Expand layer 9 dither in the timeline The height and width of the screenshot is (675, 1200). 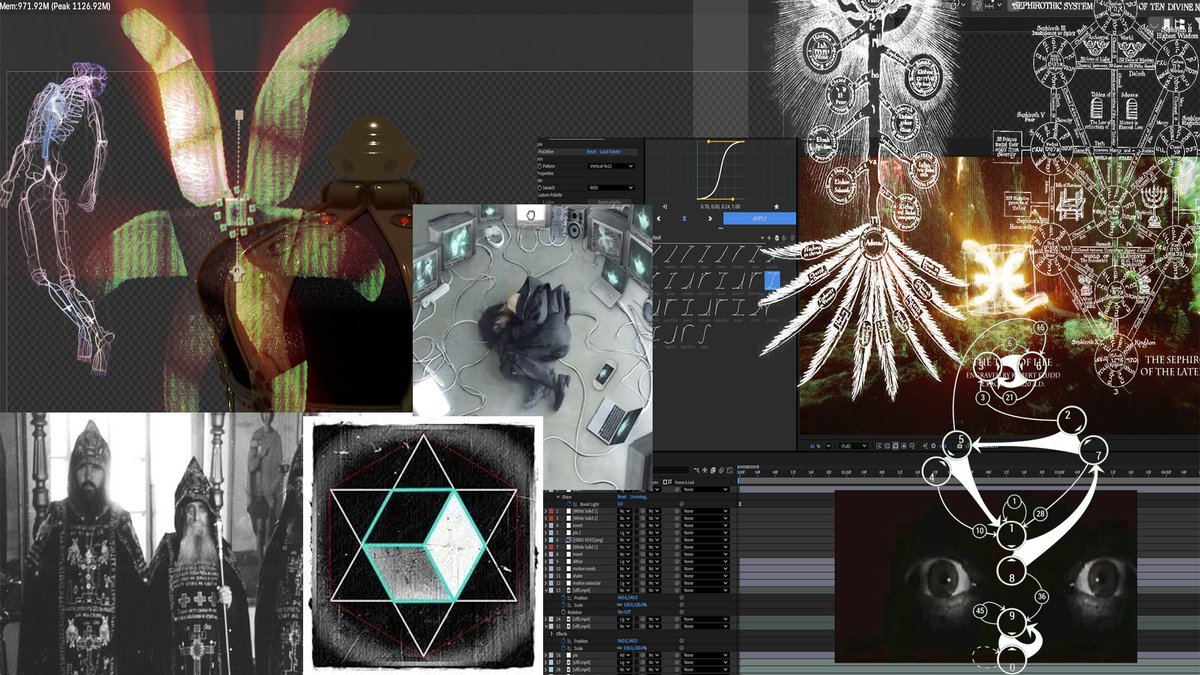[546, 561]
